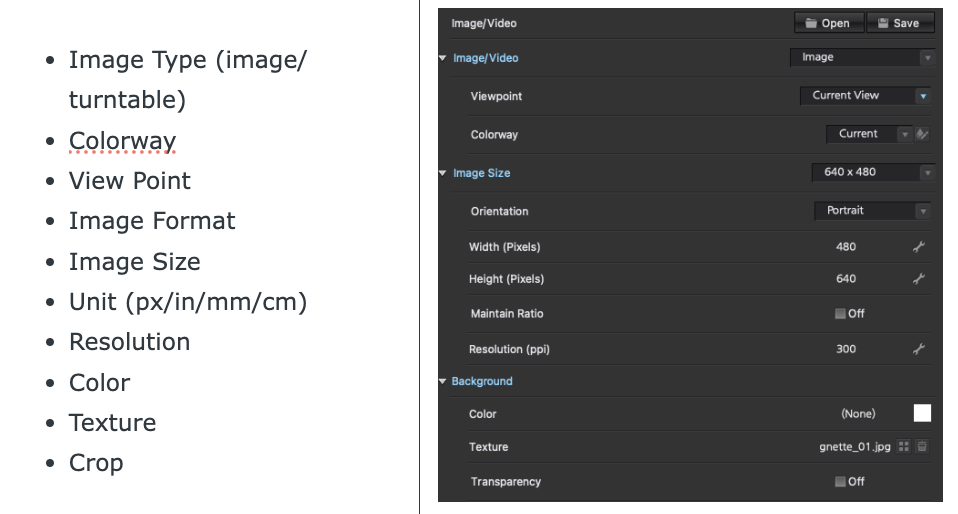The height and width of the screenshot is (514, 958).
Task: Click the trash icon to delete the background texture
Action: pos(922,447)
